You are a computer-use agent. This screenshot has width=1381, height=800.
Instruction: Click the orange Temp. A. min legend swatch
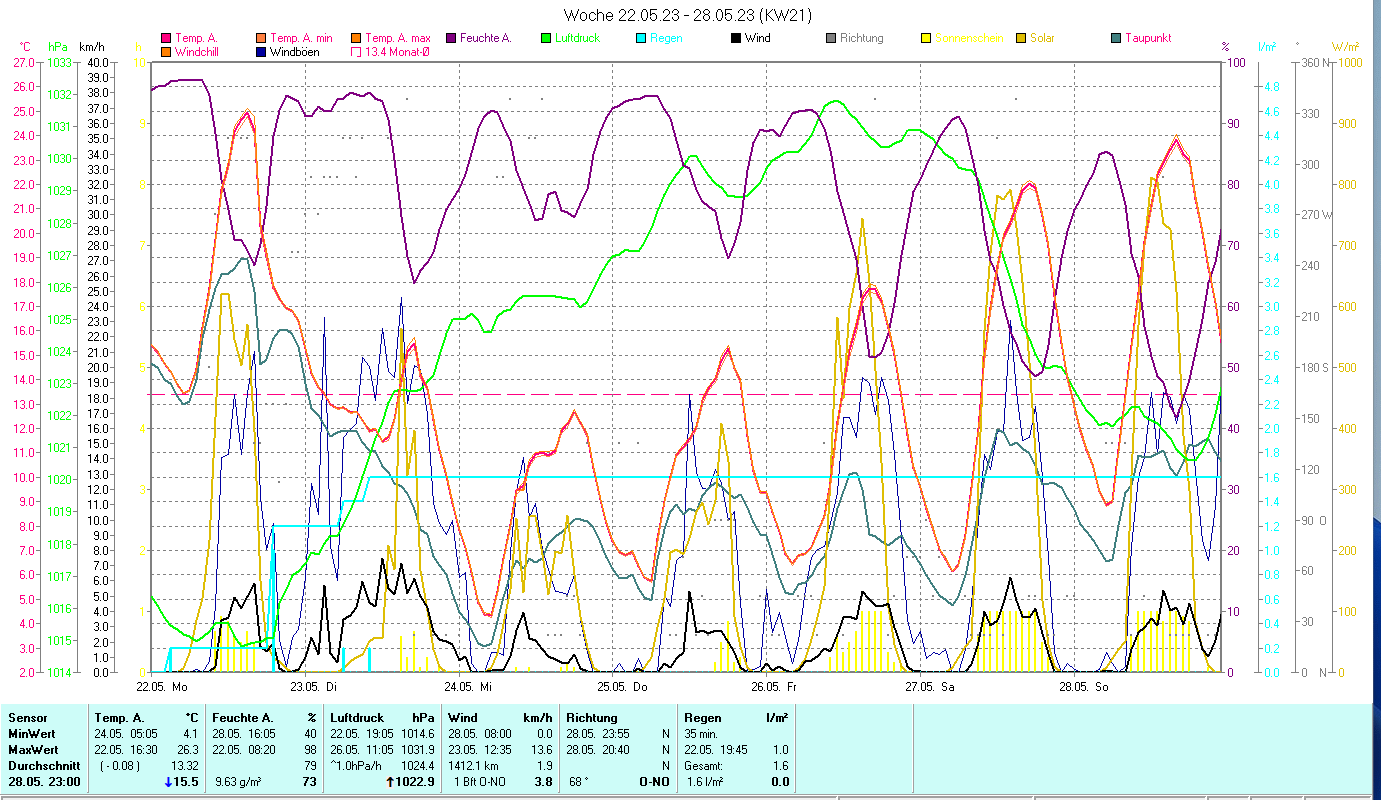tap(261, 38)
